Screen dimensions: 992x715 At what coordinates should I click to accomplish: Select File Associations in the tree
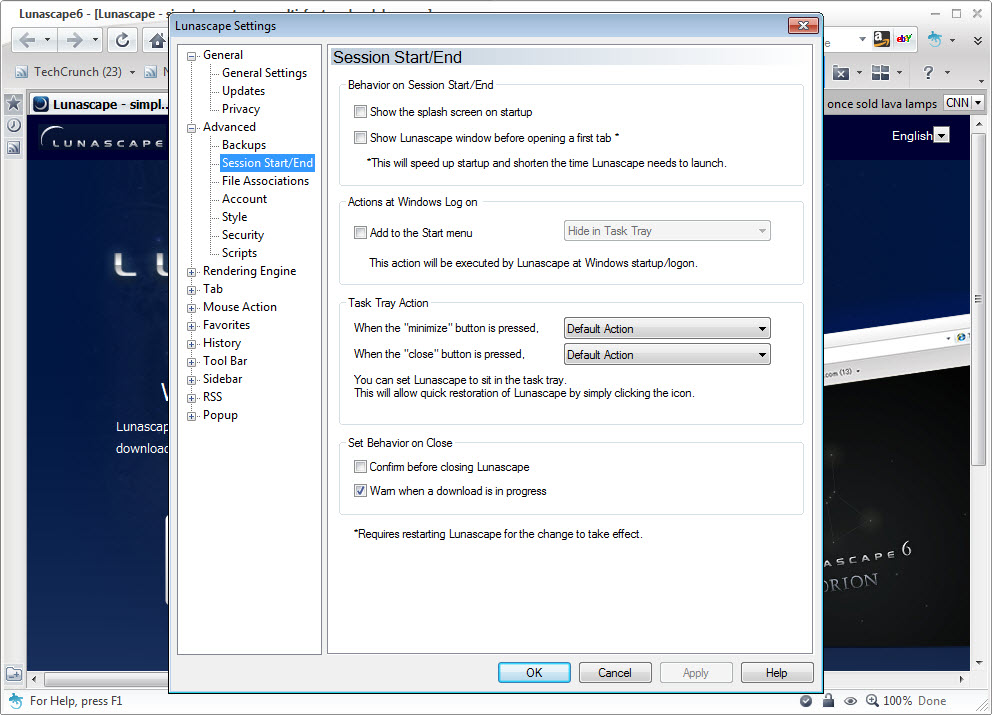pos(266,181)
